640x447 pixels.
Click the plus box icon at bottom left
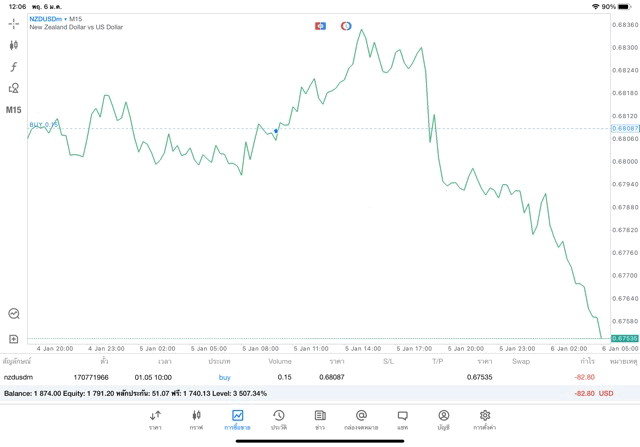[14, 339]
